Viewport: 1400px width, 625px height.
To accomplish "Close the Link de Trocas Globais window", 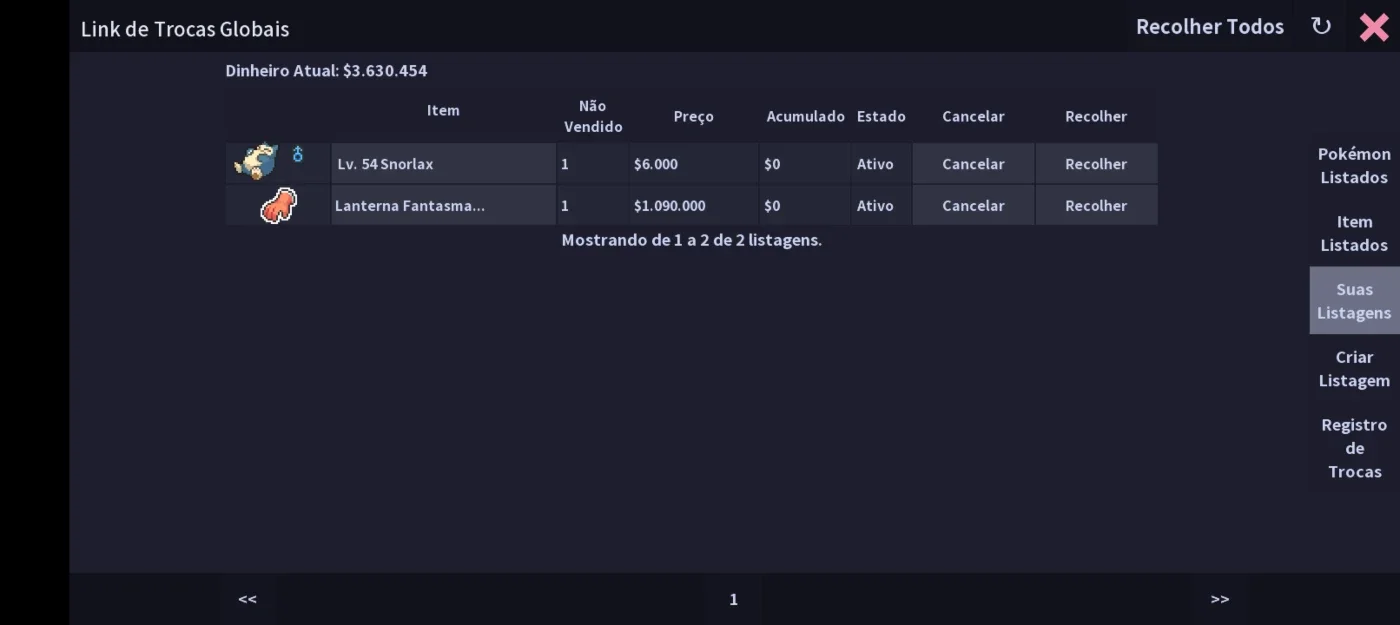I will (1373, 27).
